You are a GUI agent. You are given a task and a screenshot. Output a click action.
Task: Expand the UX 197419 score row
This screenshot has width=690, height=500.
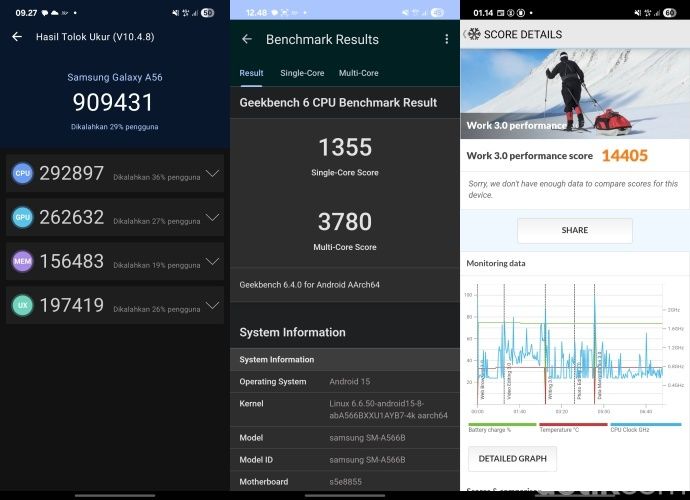point(213,305)
